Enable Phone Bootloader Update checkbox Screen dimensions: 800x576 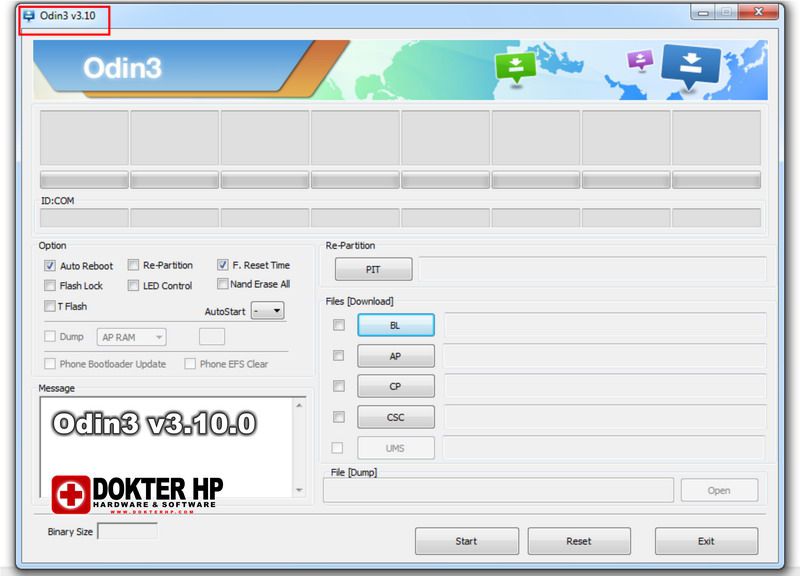click(49, 364)
